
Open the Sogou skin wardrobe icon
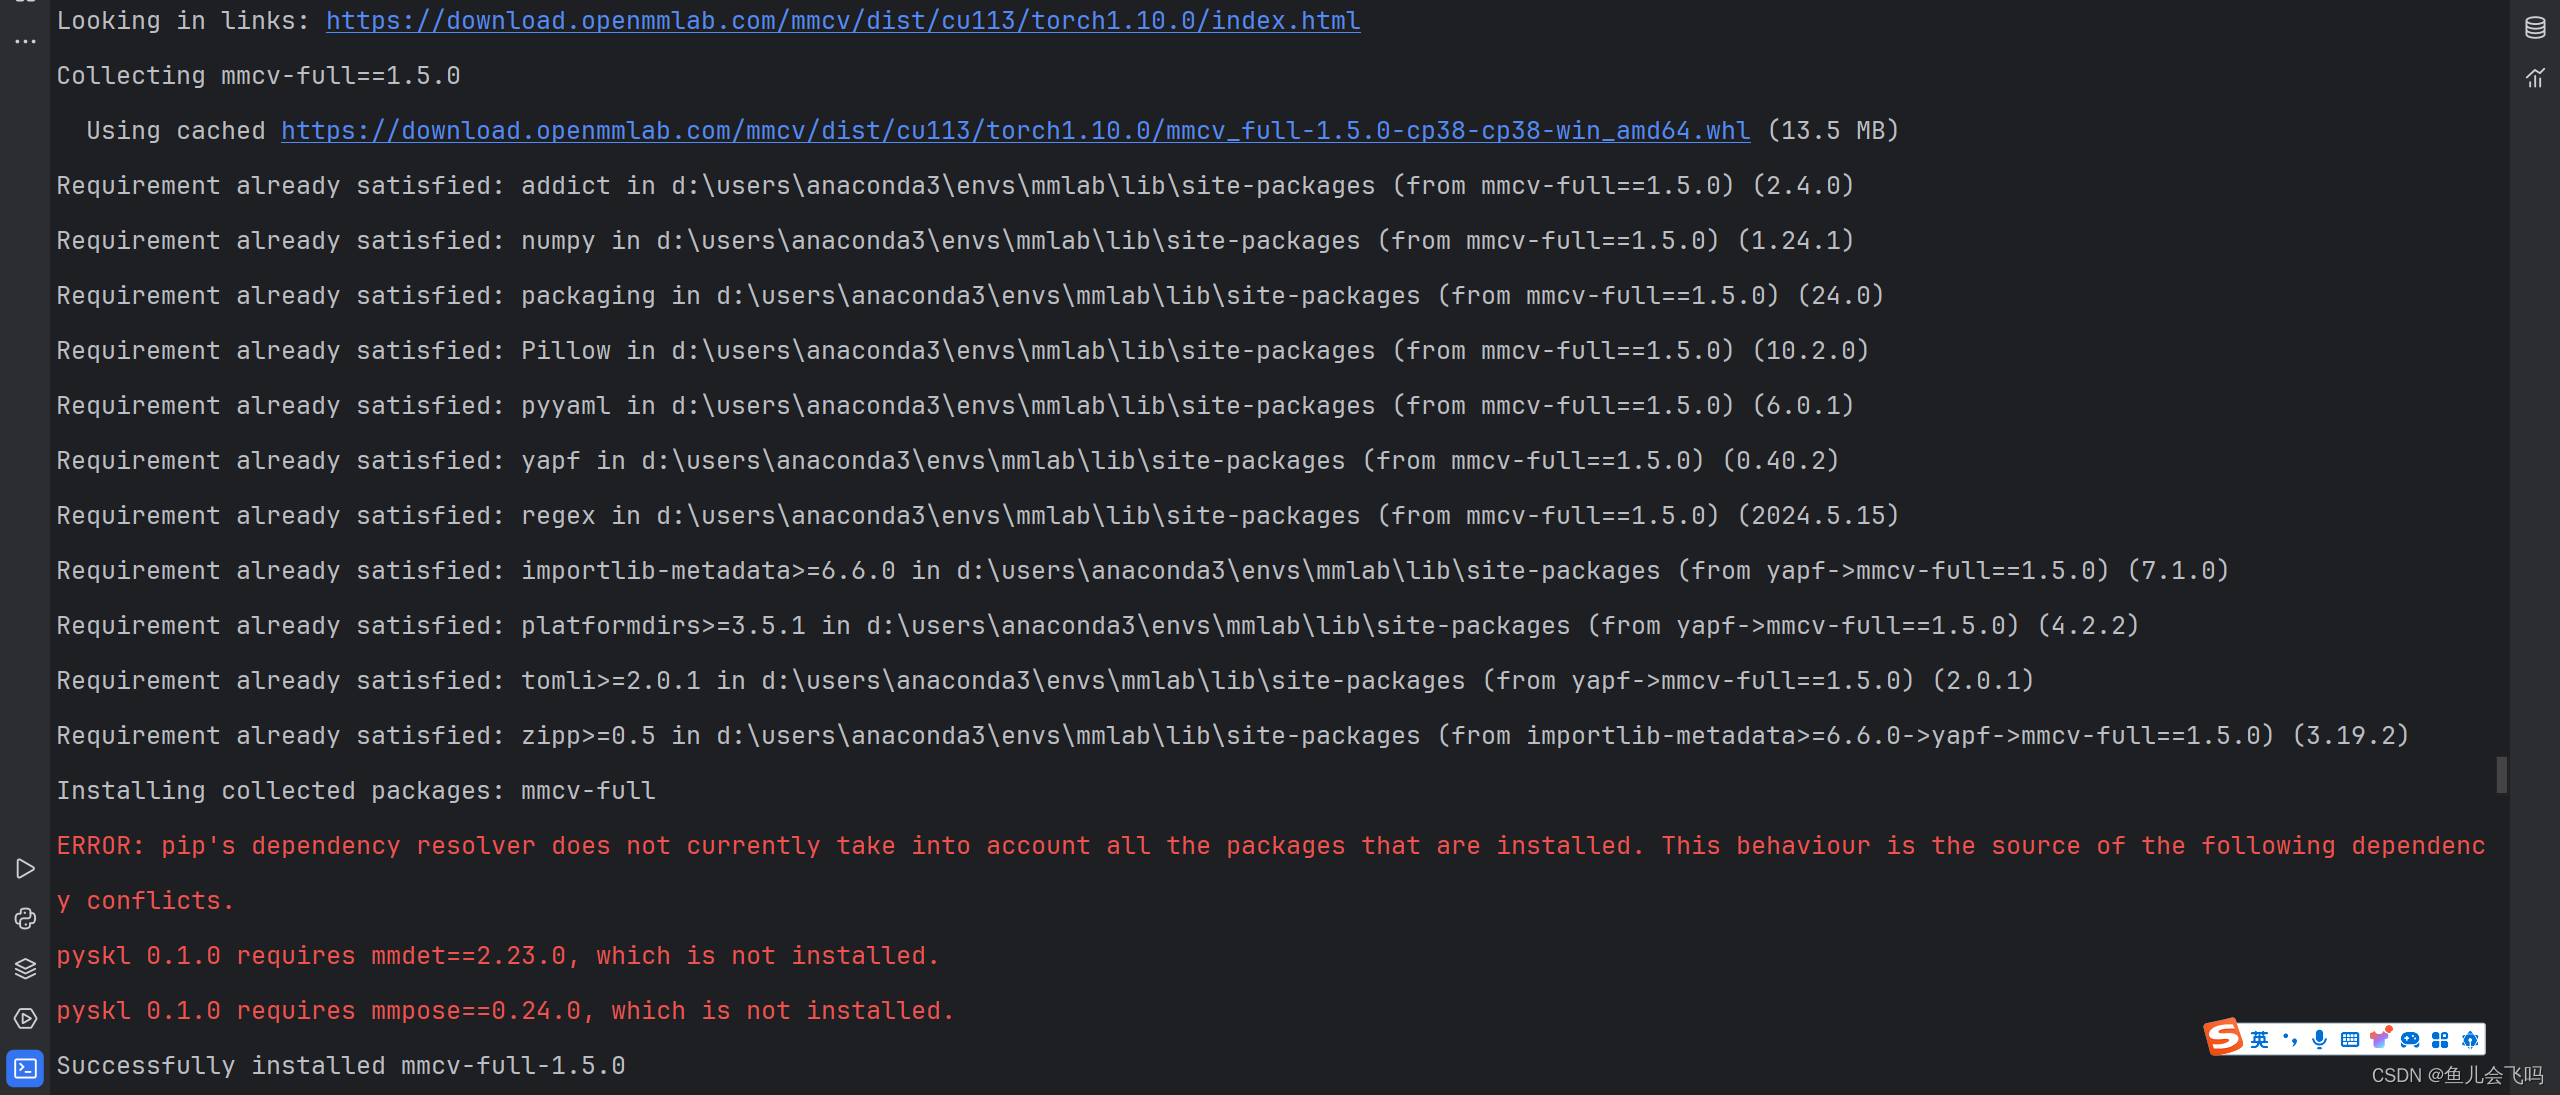(x=2381, y=1040)
